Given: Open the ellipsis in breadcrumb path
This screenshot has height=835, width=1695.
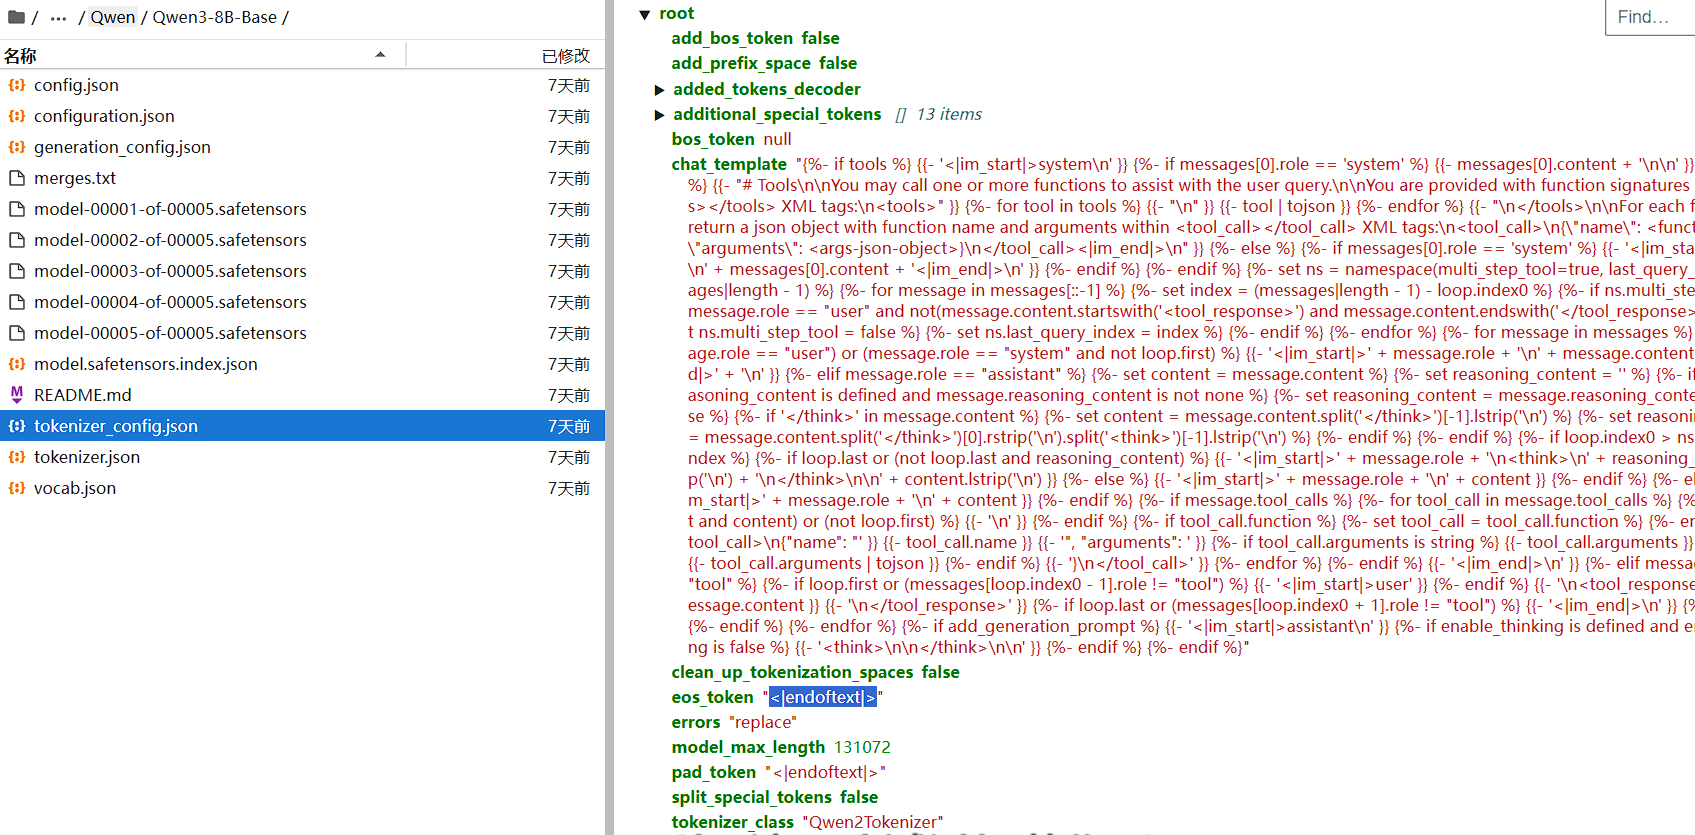Looking at the screenshot, I should pyautogui.click(x=58, y=17).
